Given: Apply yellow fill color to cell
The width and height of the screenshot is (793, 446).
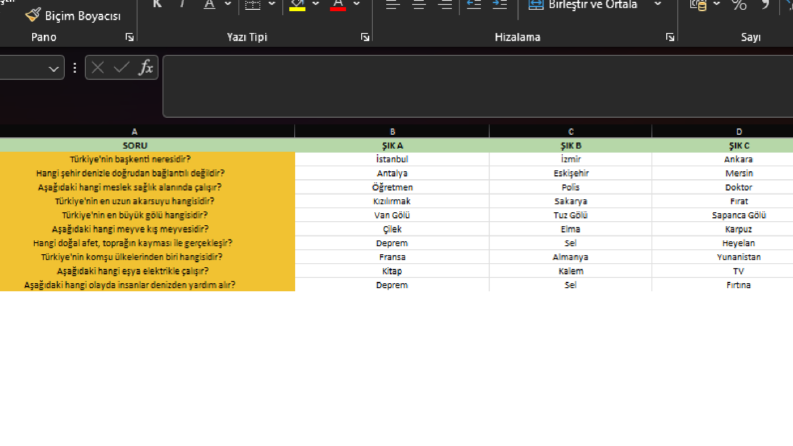Looking at the screenshot, I should pyautogui.click(x=297, y=5).
